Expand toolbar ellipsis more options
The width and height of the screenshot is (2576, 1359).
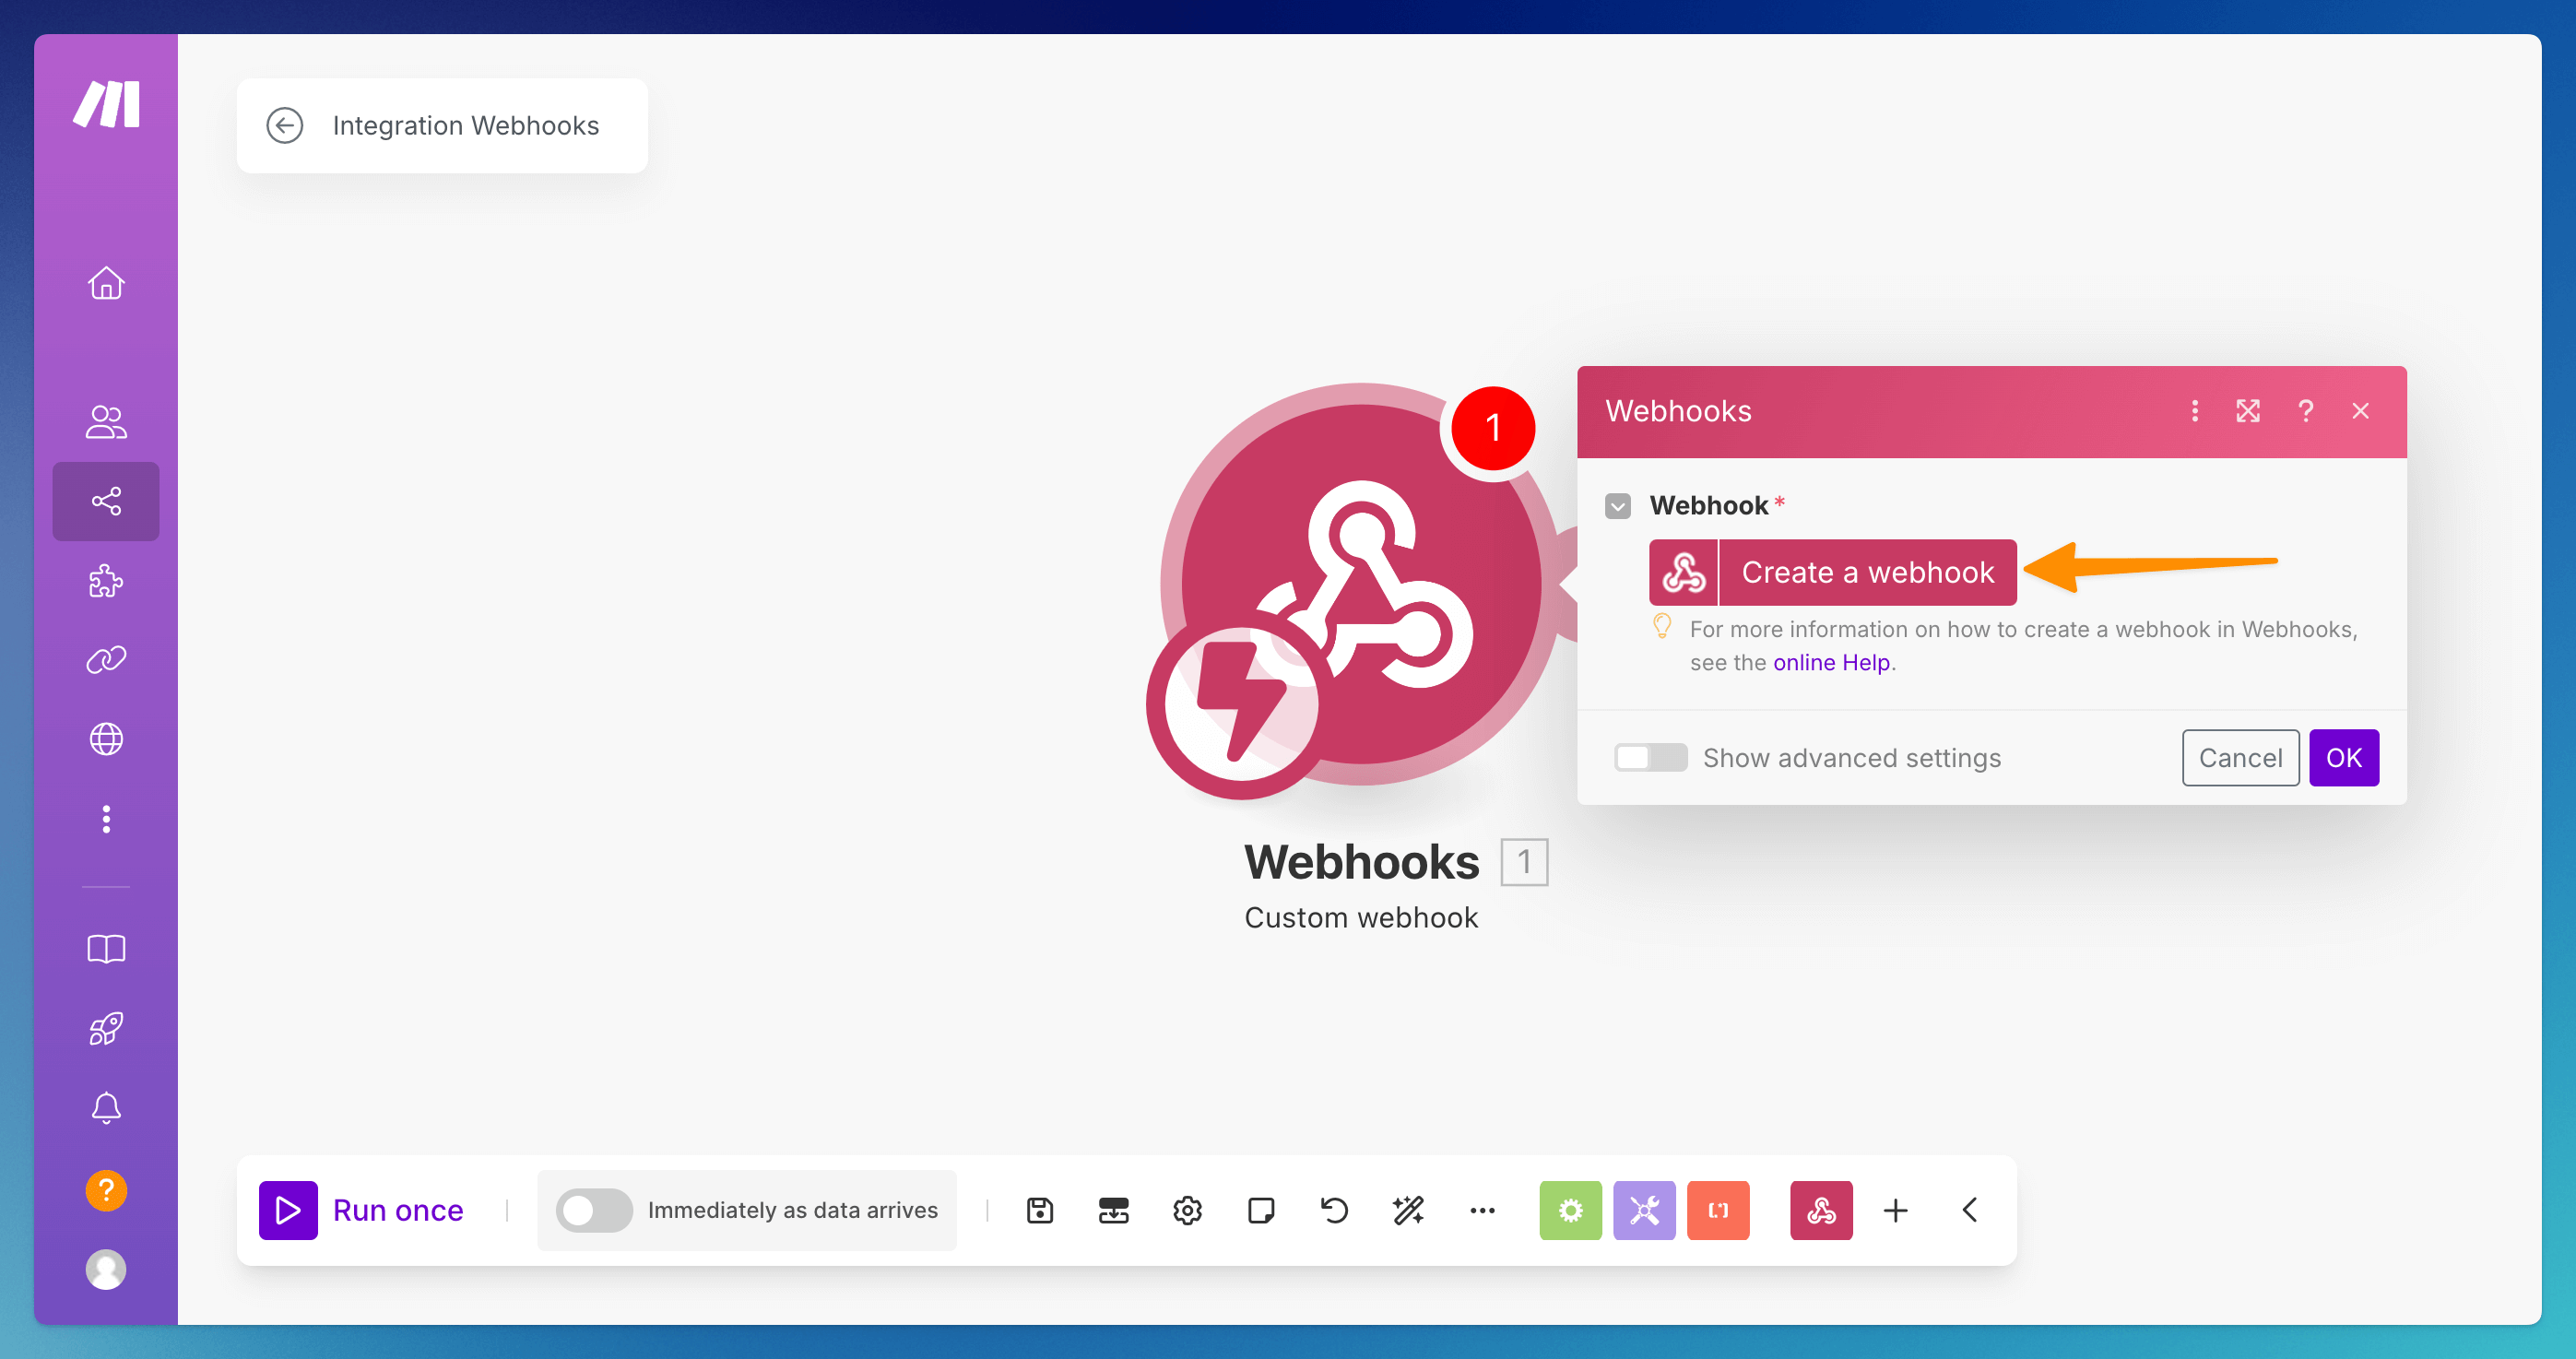click(1482, 1210)
